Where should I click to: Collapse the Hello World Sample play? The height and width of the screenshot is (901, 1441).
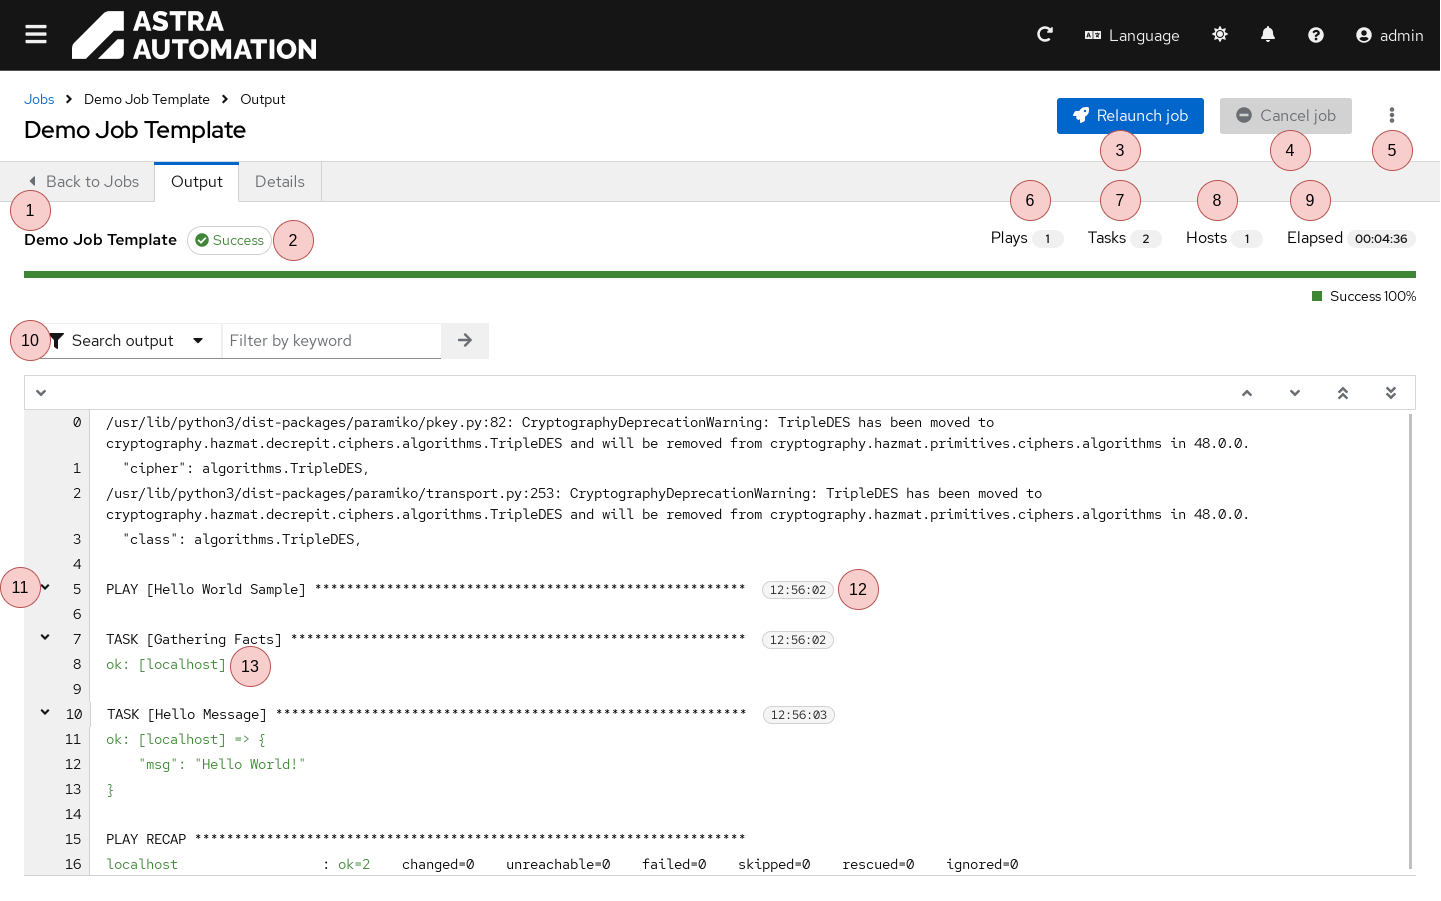coord(46,587)
